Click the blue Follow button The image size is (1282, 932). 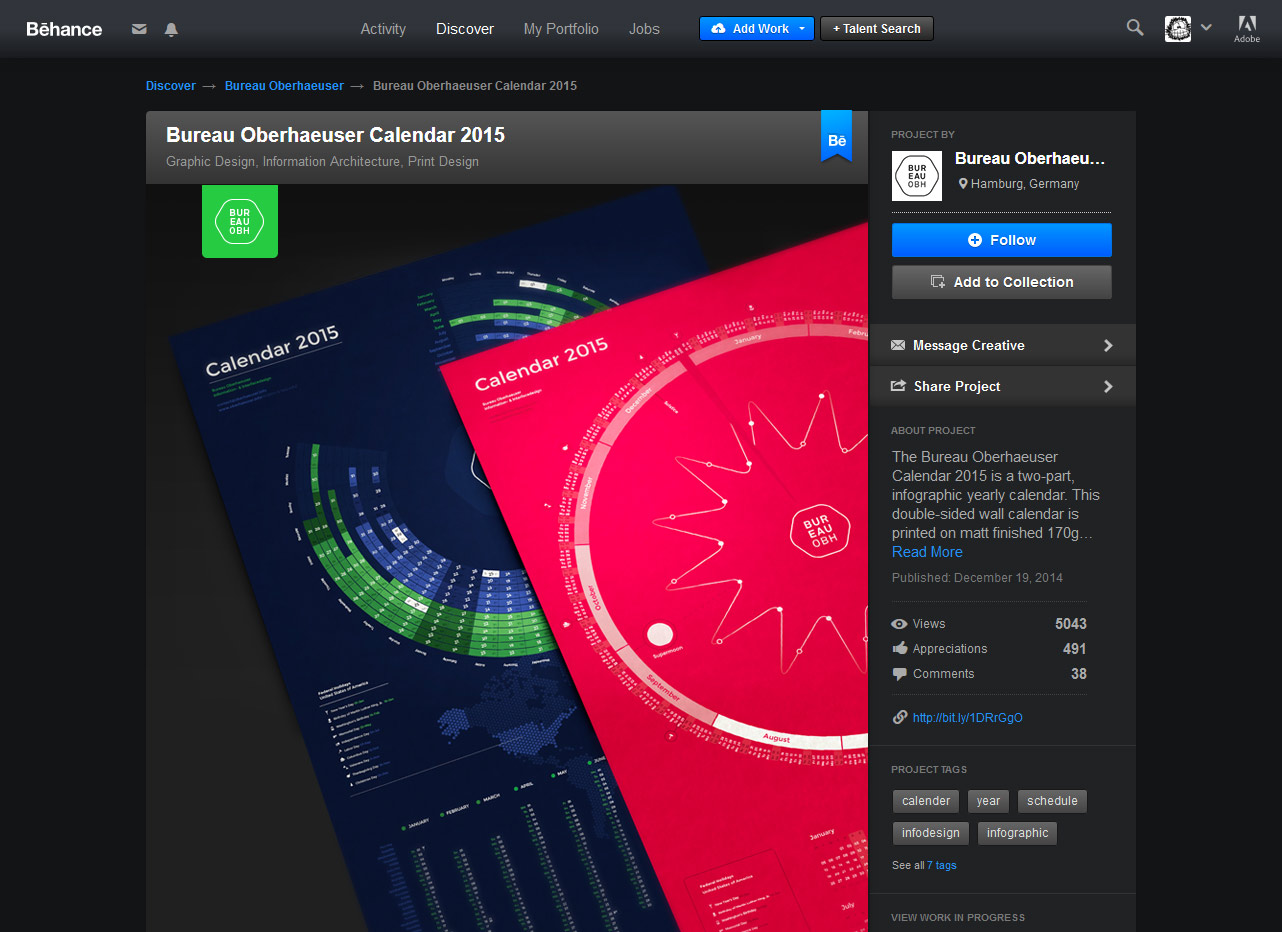(1001, 240)
